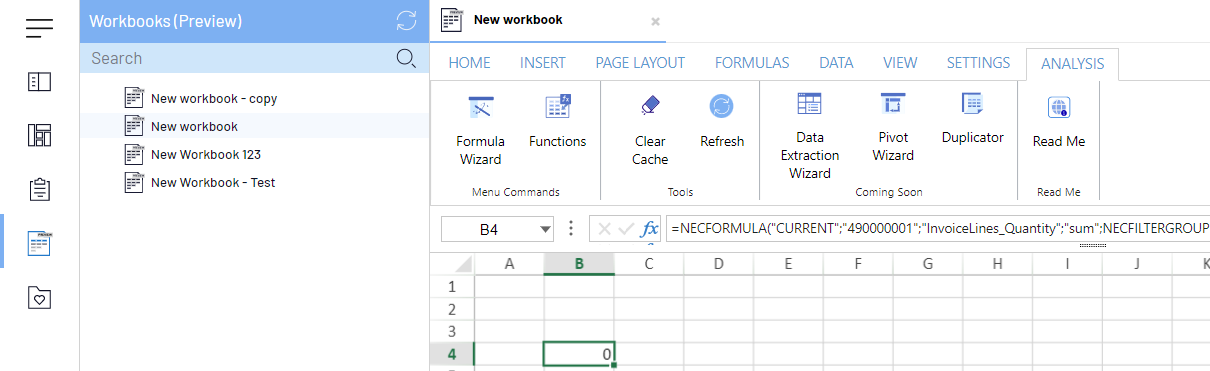The width and height of the screenshot is (1210, 371).
Task: Launch the Data Extraction Wizard
Action: (x=810, y=137)
